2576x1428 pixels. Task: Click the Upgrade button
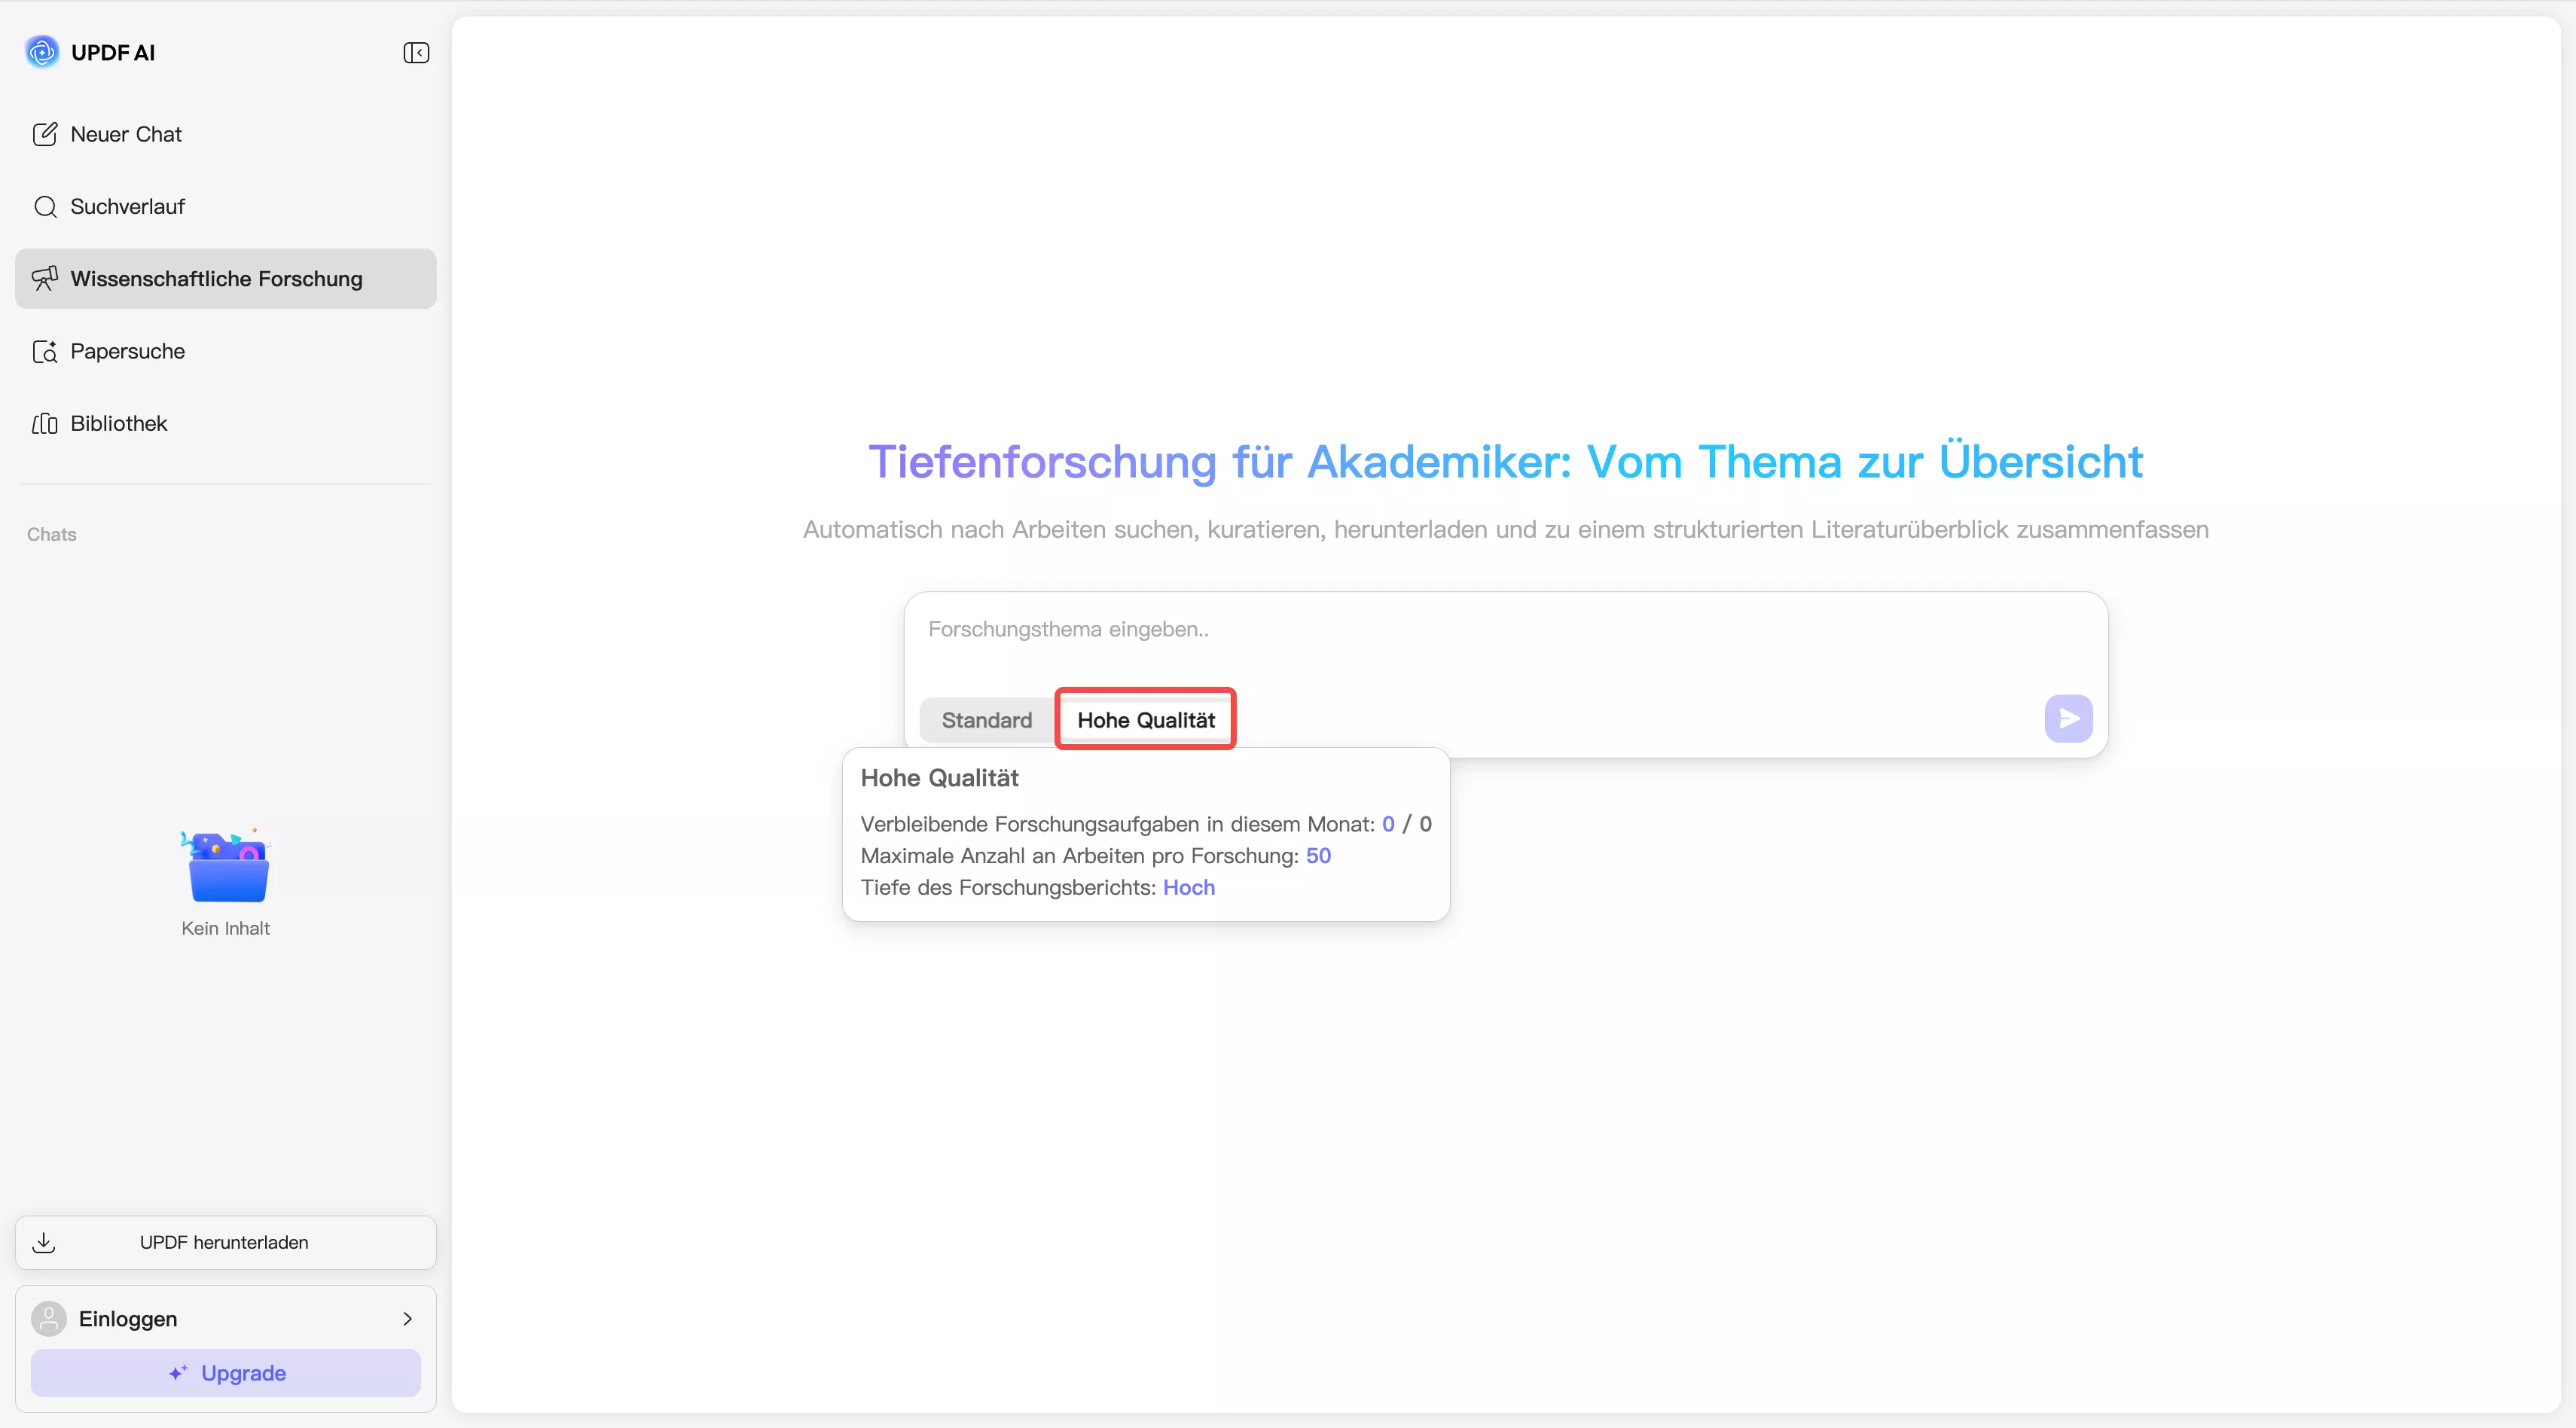(225, 1372)
